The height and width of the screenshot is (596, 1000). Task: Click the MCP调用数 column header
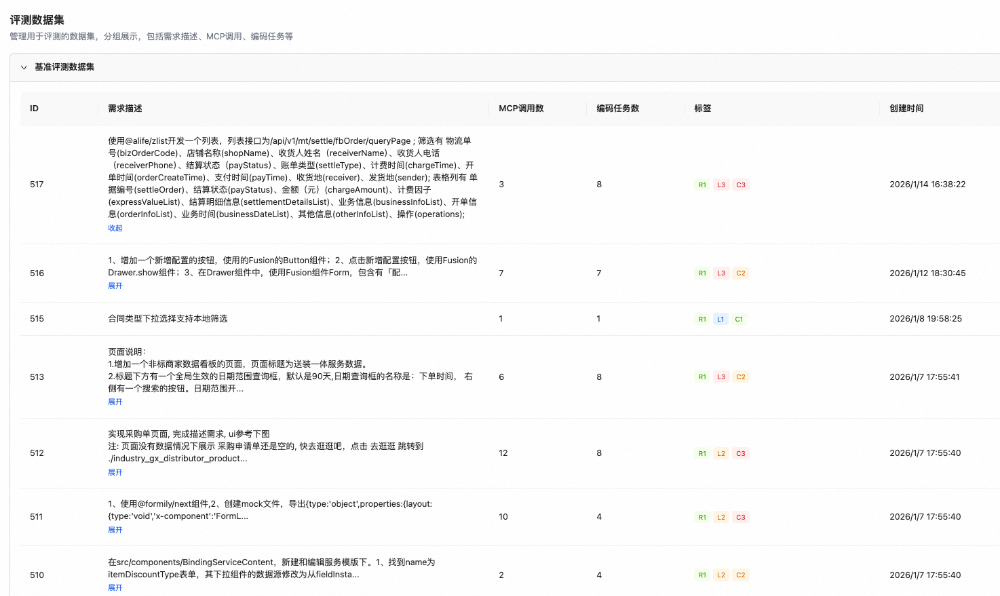[521, 108]
